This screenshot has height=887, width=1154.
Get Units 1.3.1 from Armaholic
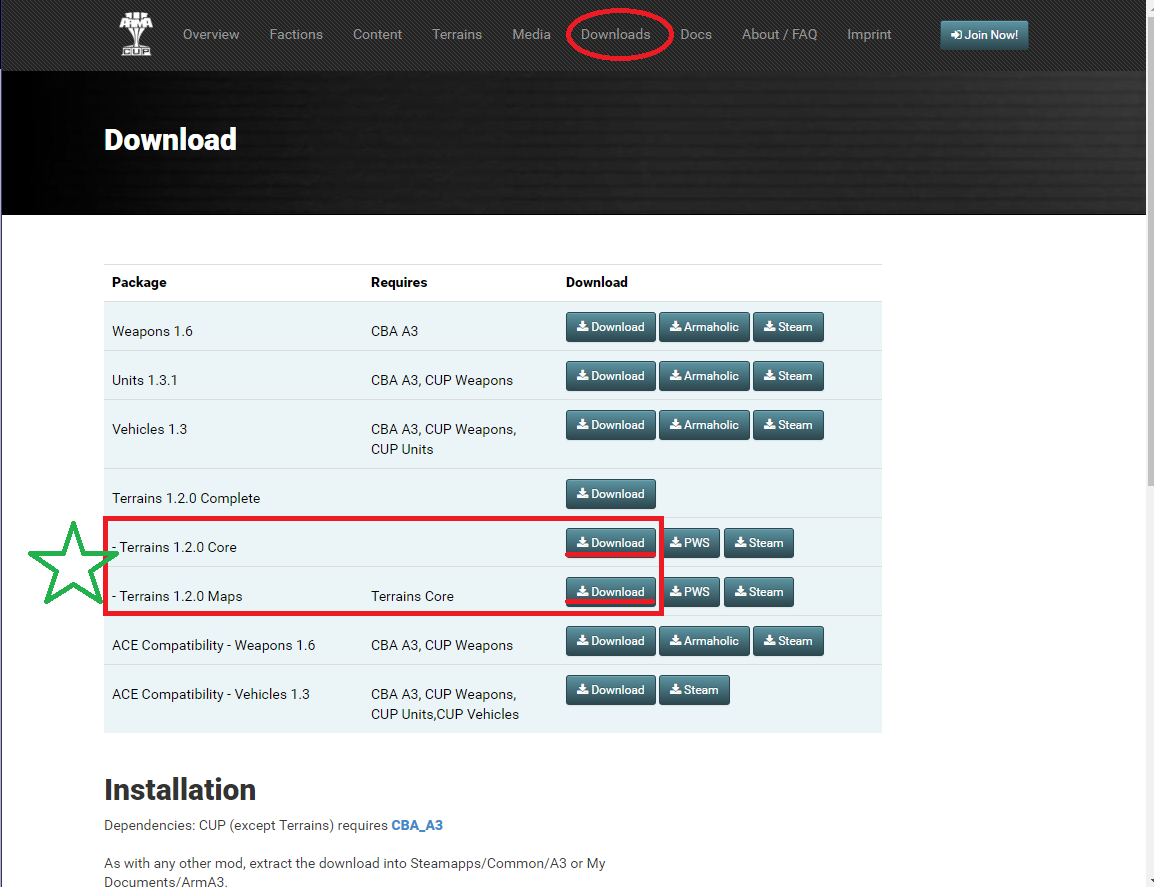pos(704,376)
